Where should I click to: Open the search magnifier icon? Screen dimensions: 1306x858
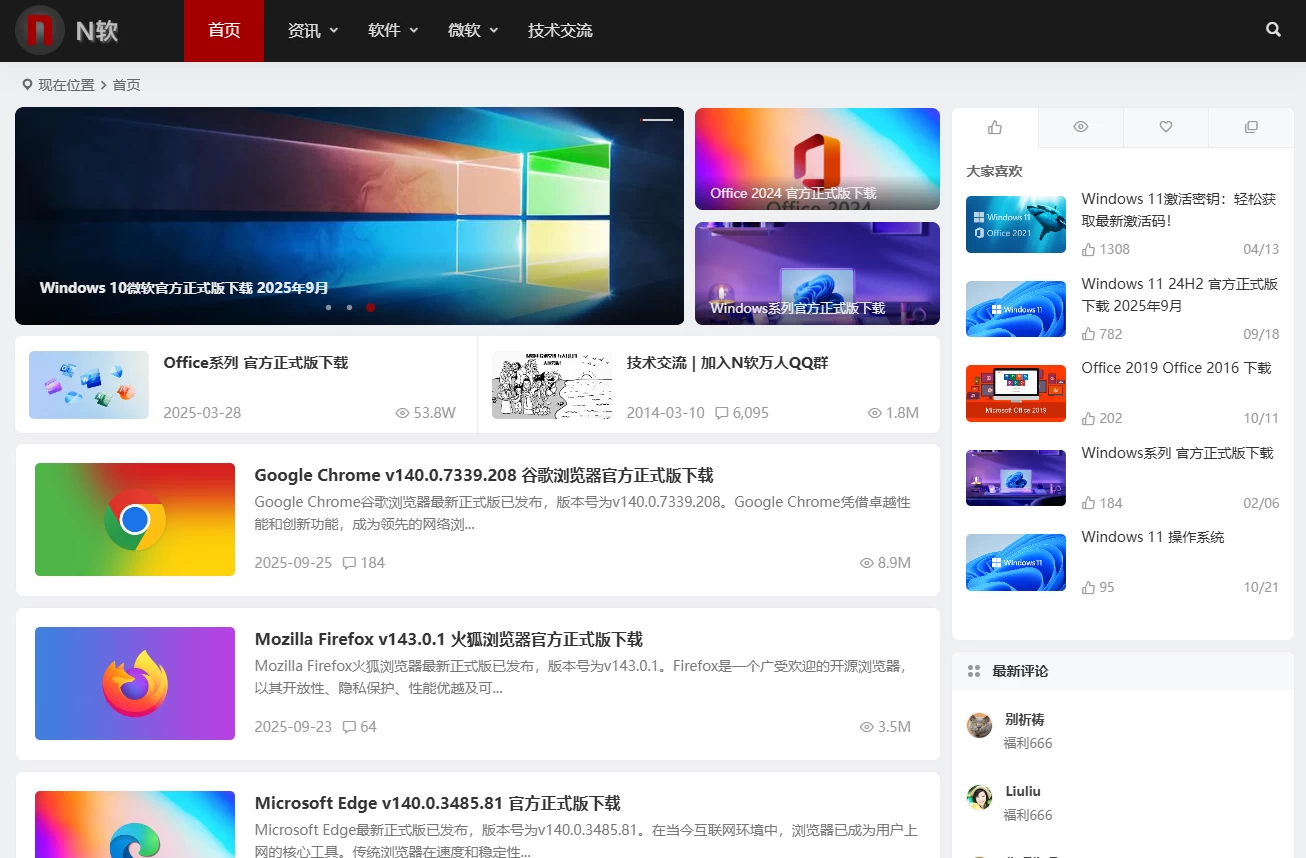pyautogui.click(x=1273, y=30)
